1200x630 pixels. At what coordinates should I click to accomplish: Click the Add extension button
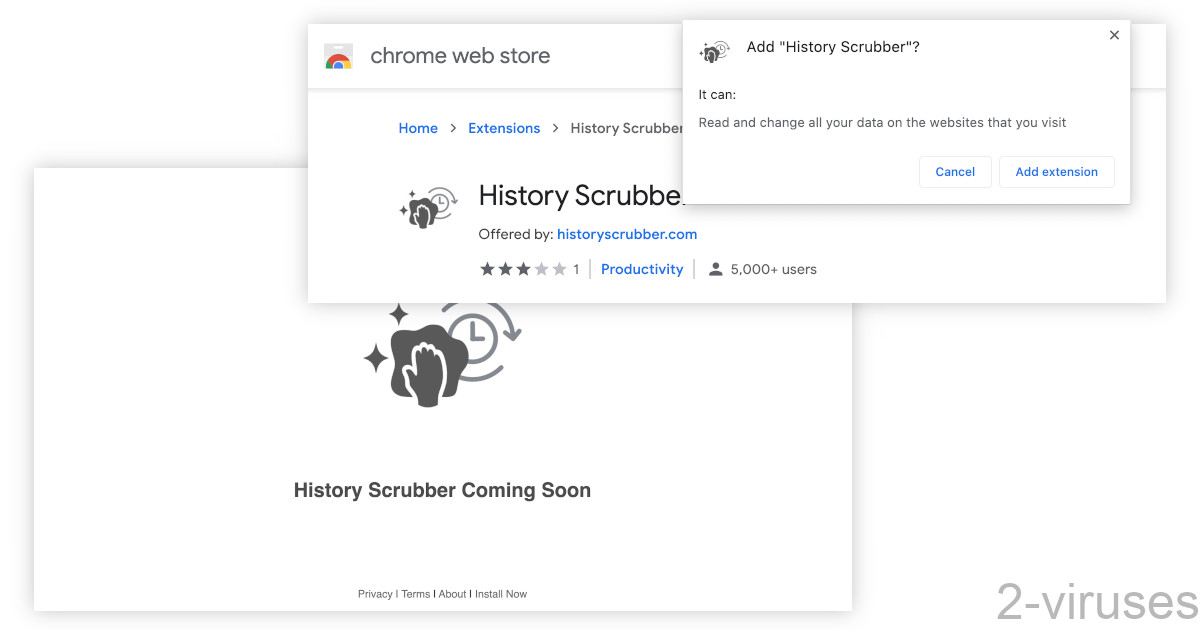1056,171
